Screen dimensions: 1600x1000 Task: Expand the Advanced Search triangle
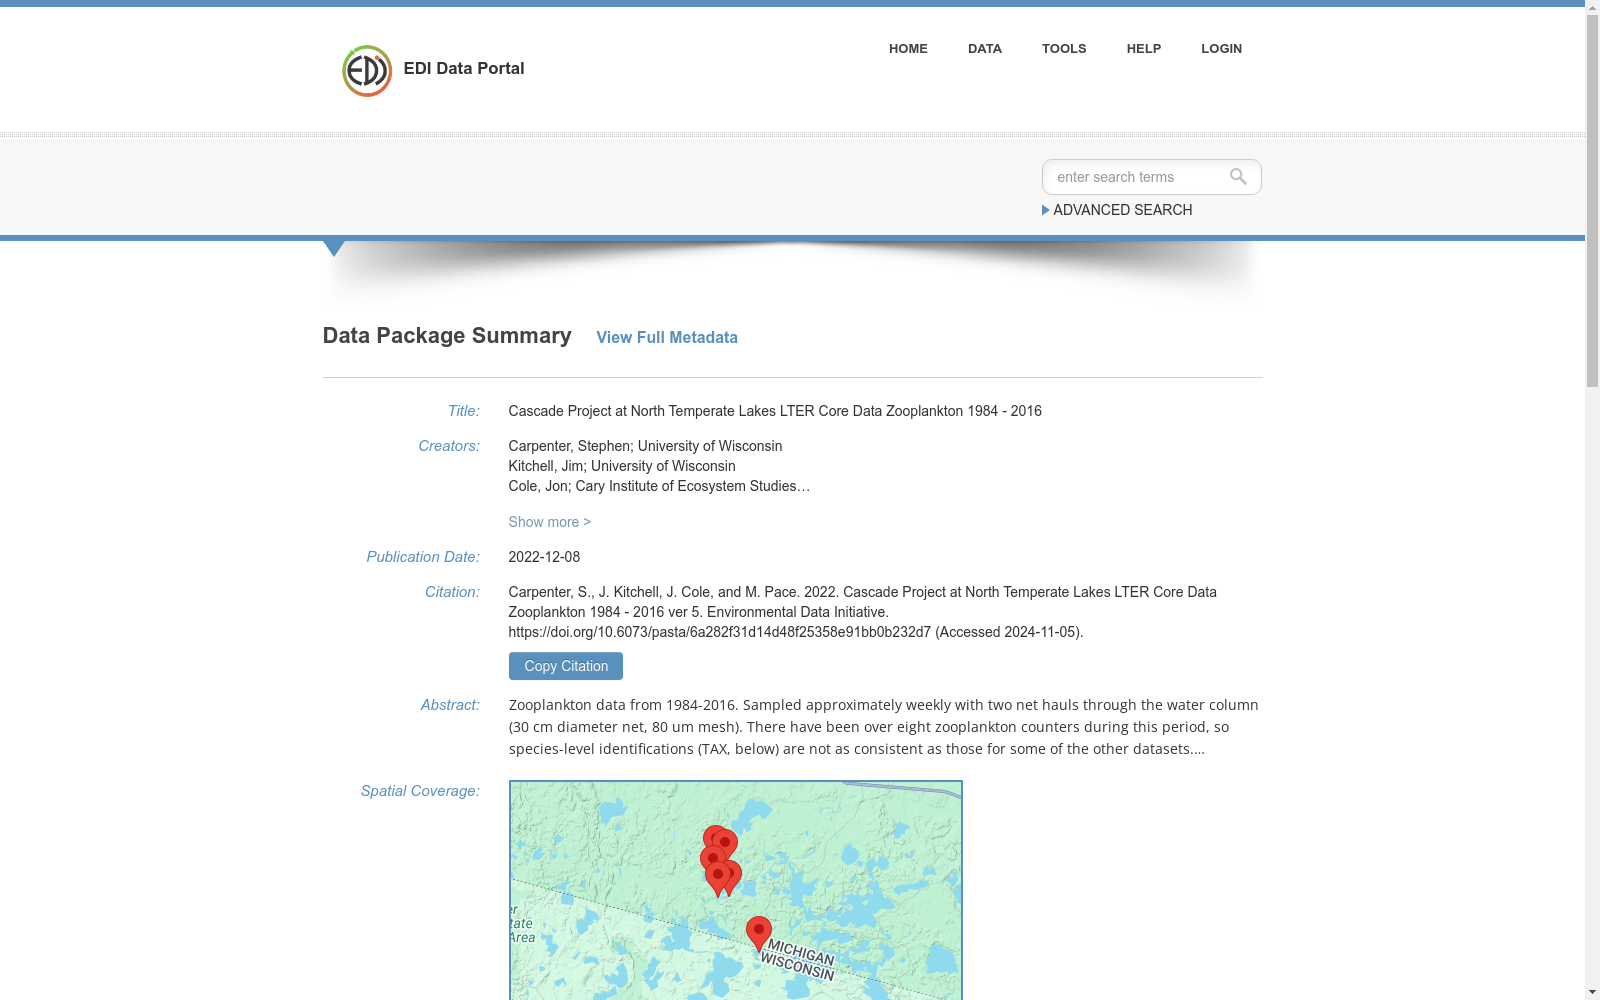pyautogui.click(x=1046, y=210)
